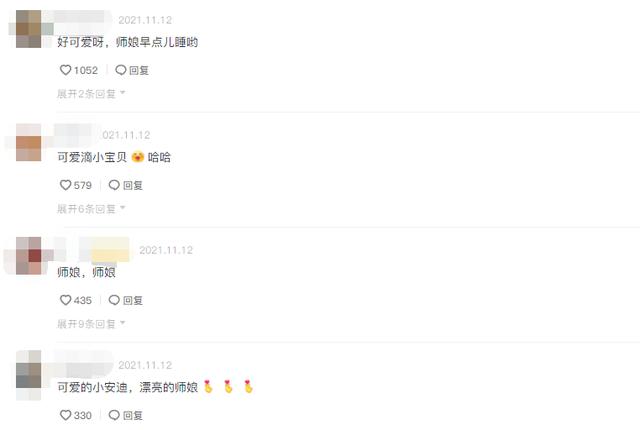Like the comment with 1052 likes
This screenshot has width=640, height=430.
[65, 70]
